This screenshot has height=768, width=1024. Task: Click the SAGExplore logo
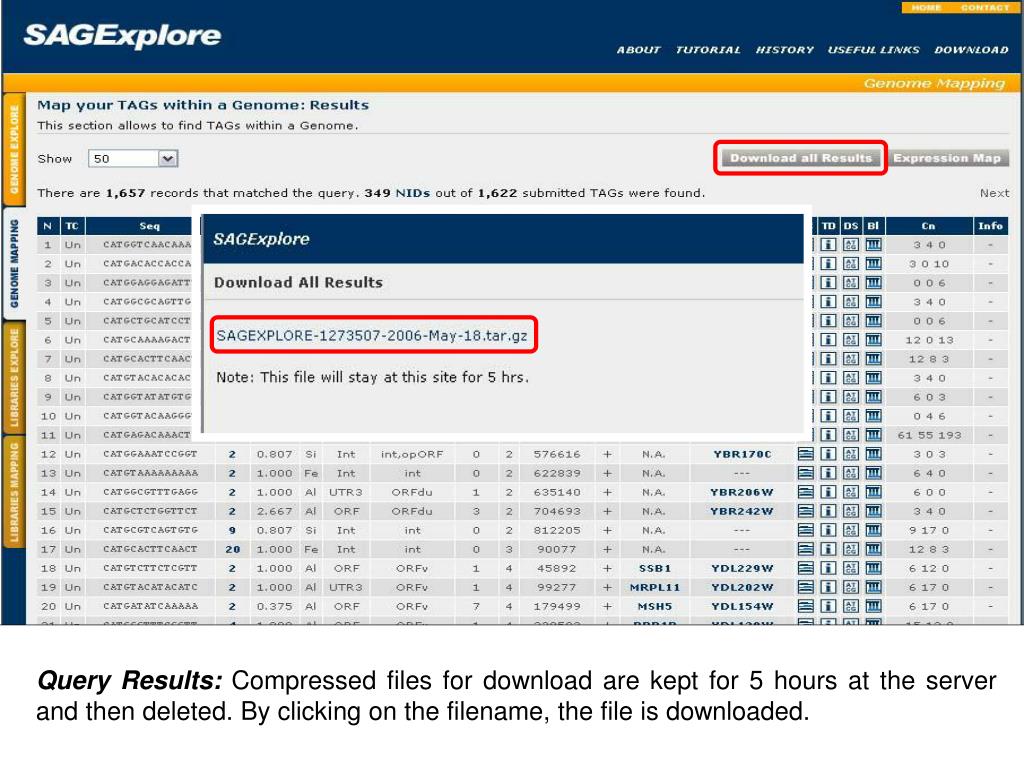(x=122, y=35)
